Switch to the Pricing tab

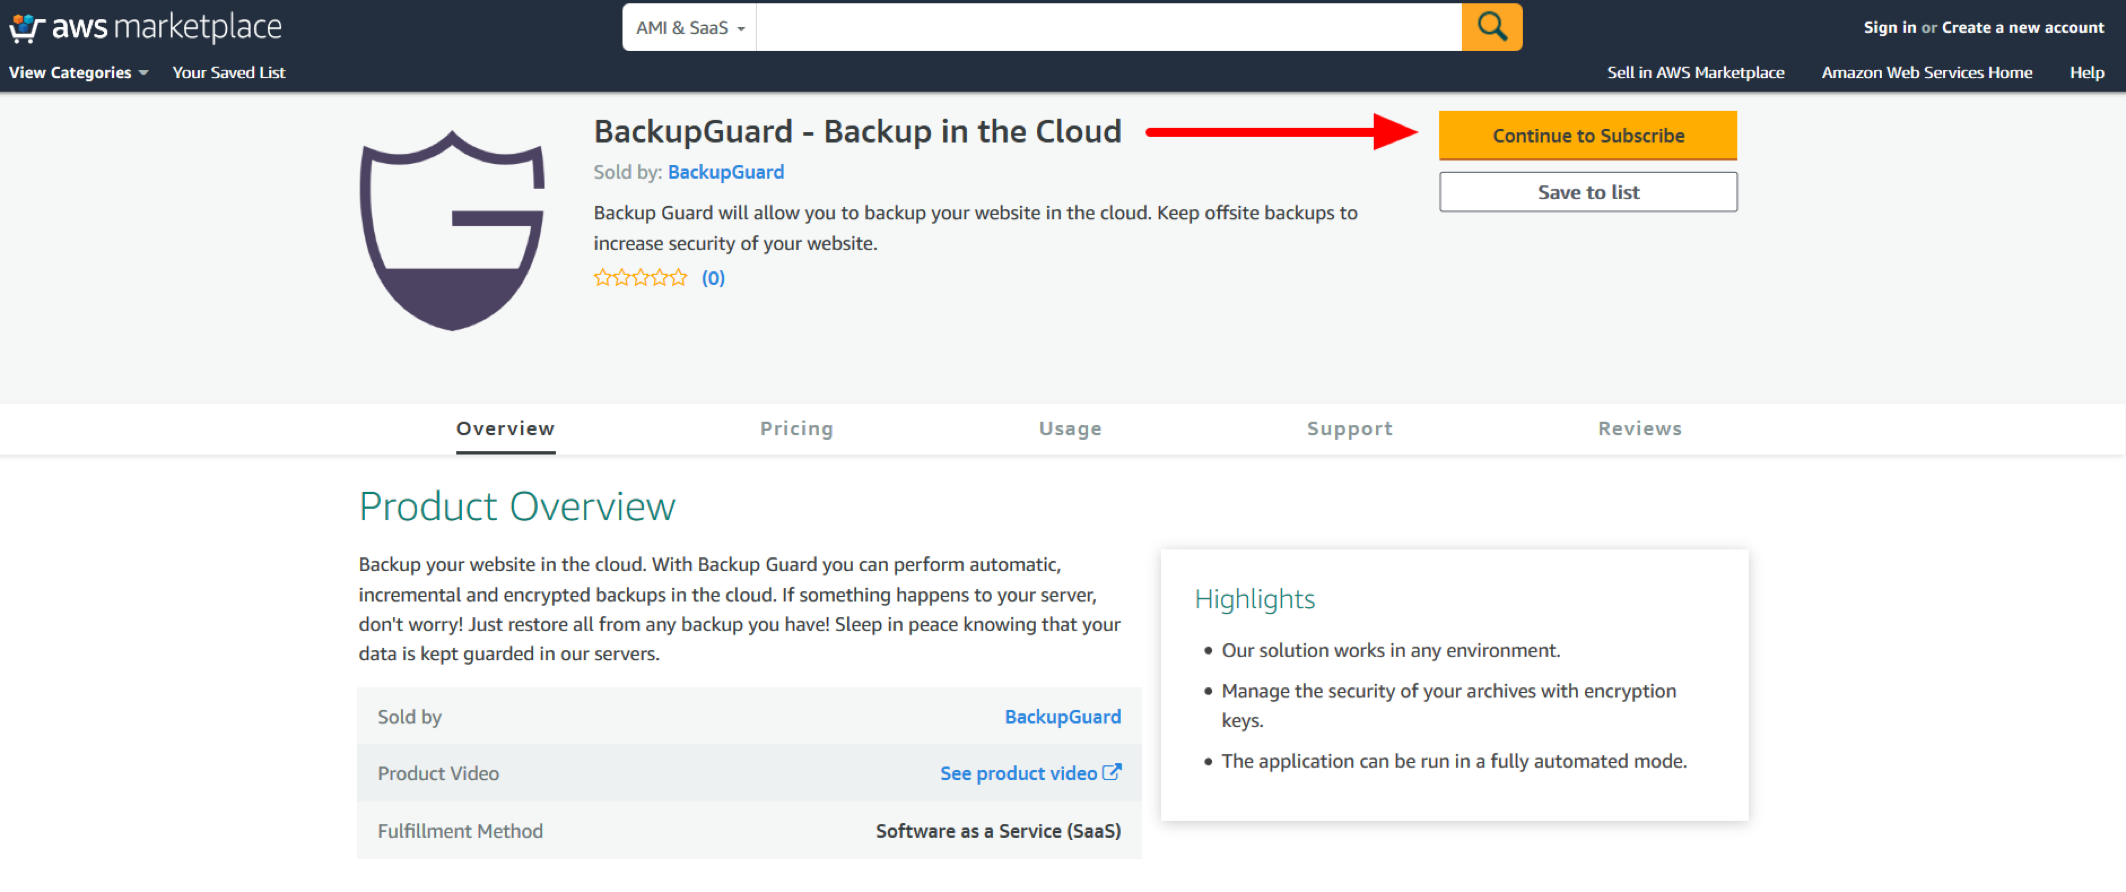pos(796,429)
